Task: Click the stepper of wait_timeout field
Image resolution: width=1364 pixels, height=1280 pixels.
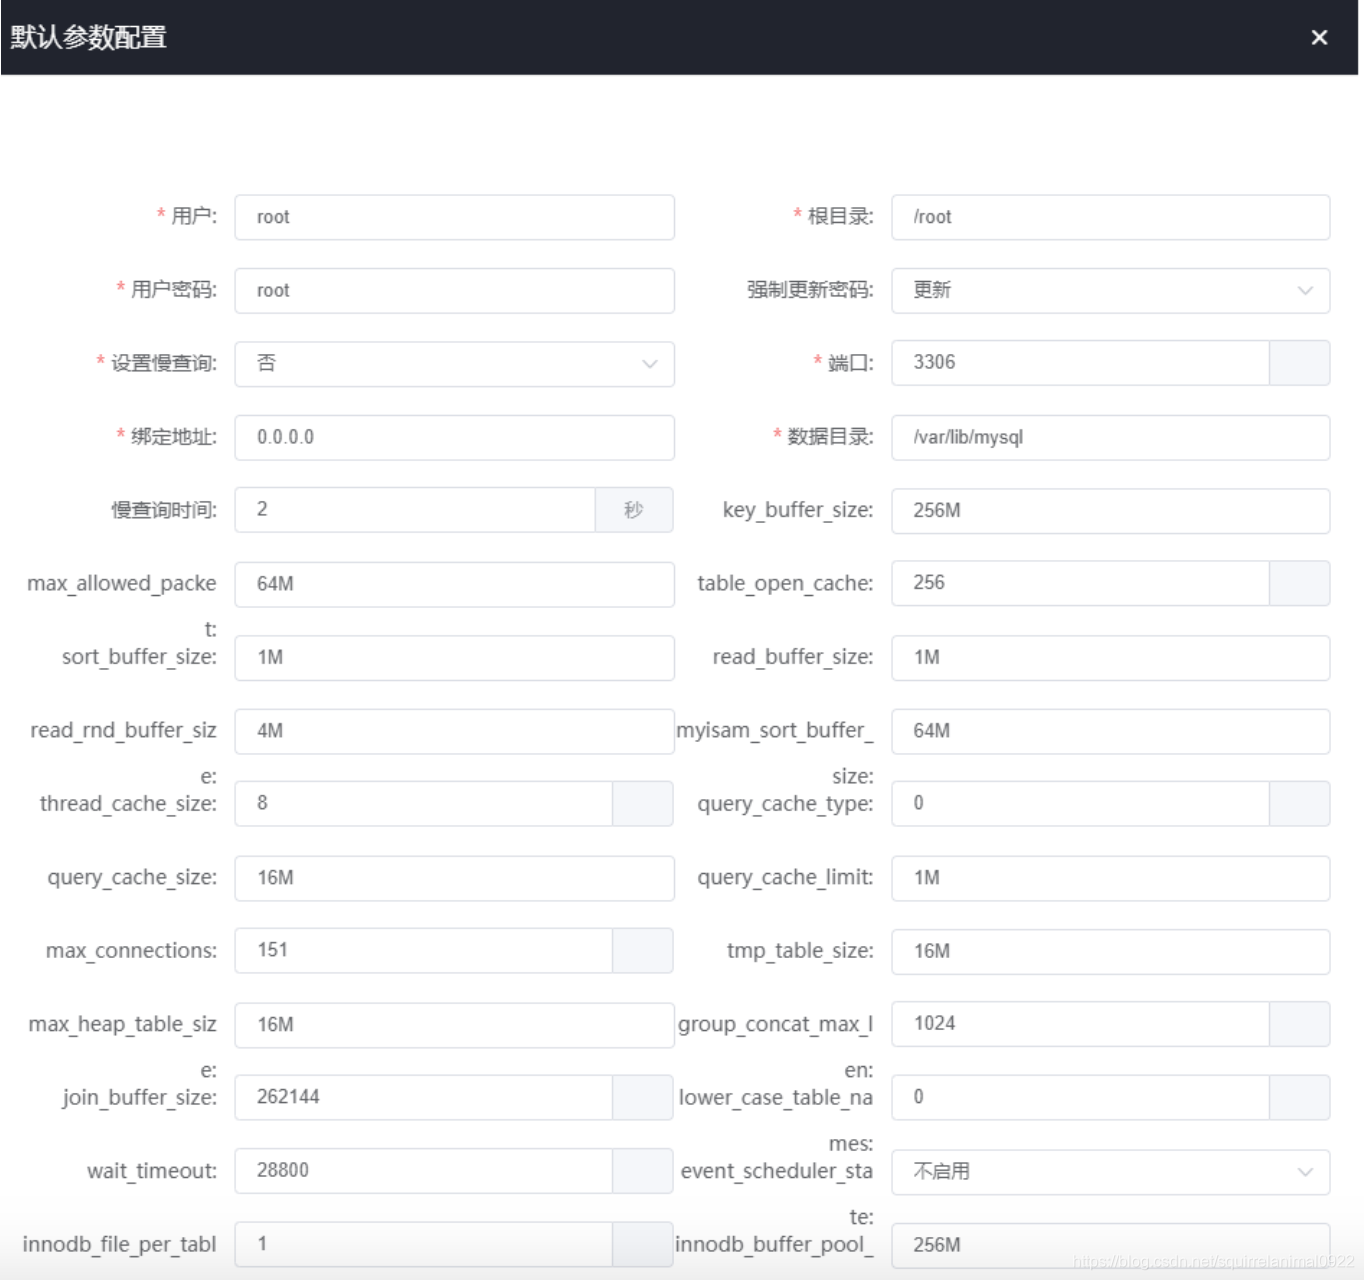Action: [x=642, y=1171]
